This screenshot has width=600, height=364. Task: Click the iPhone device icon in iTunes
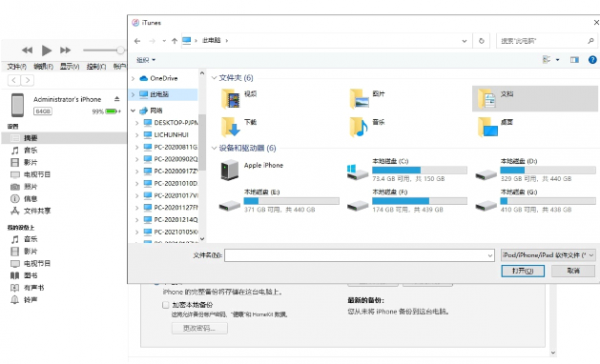click(x=17, y=105)
